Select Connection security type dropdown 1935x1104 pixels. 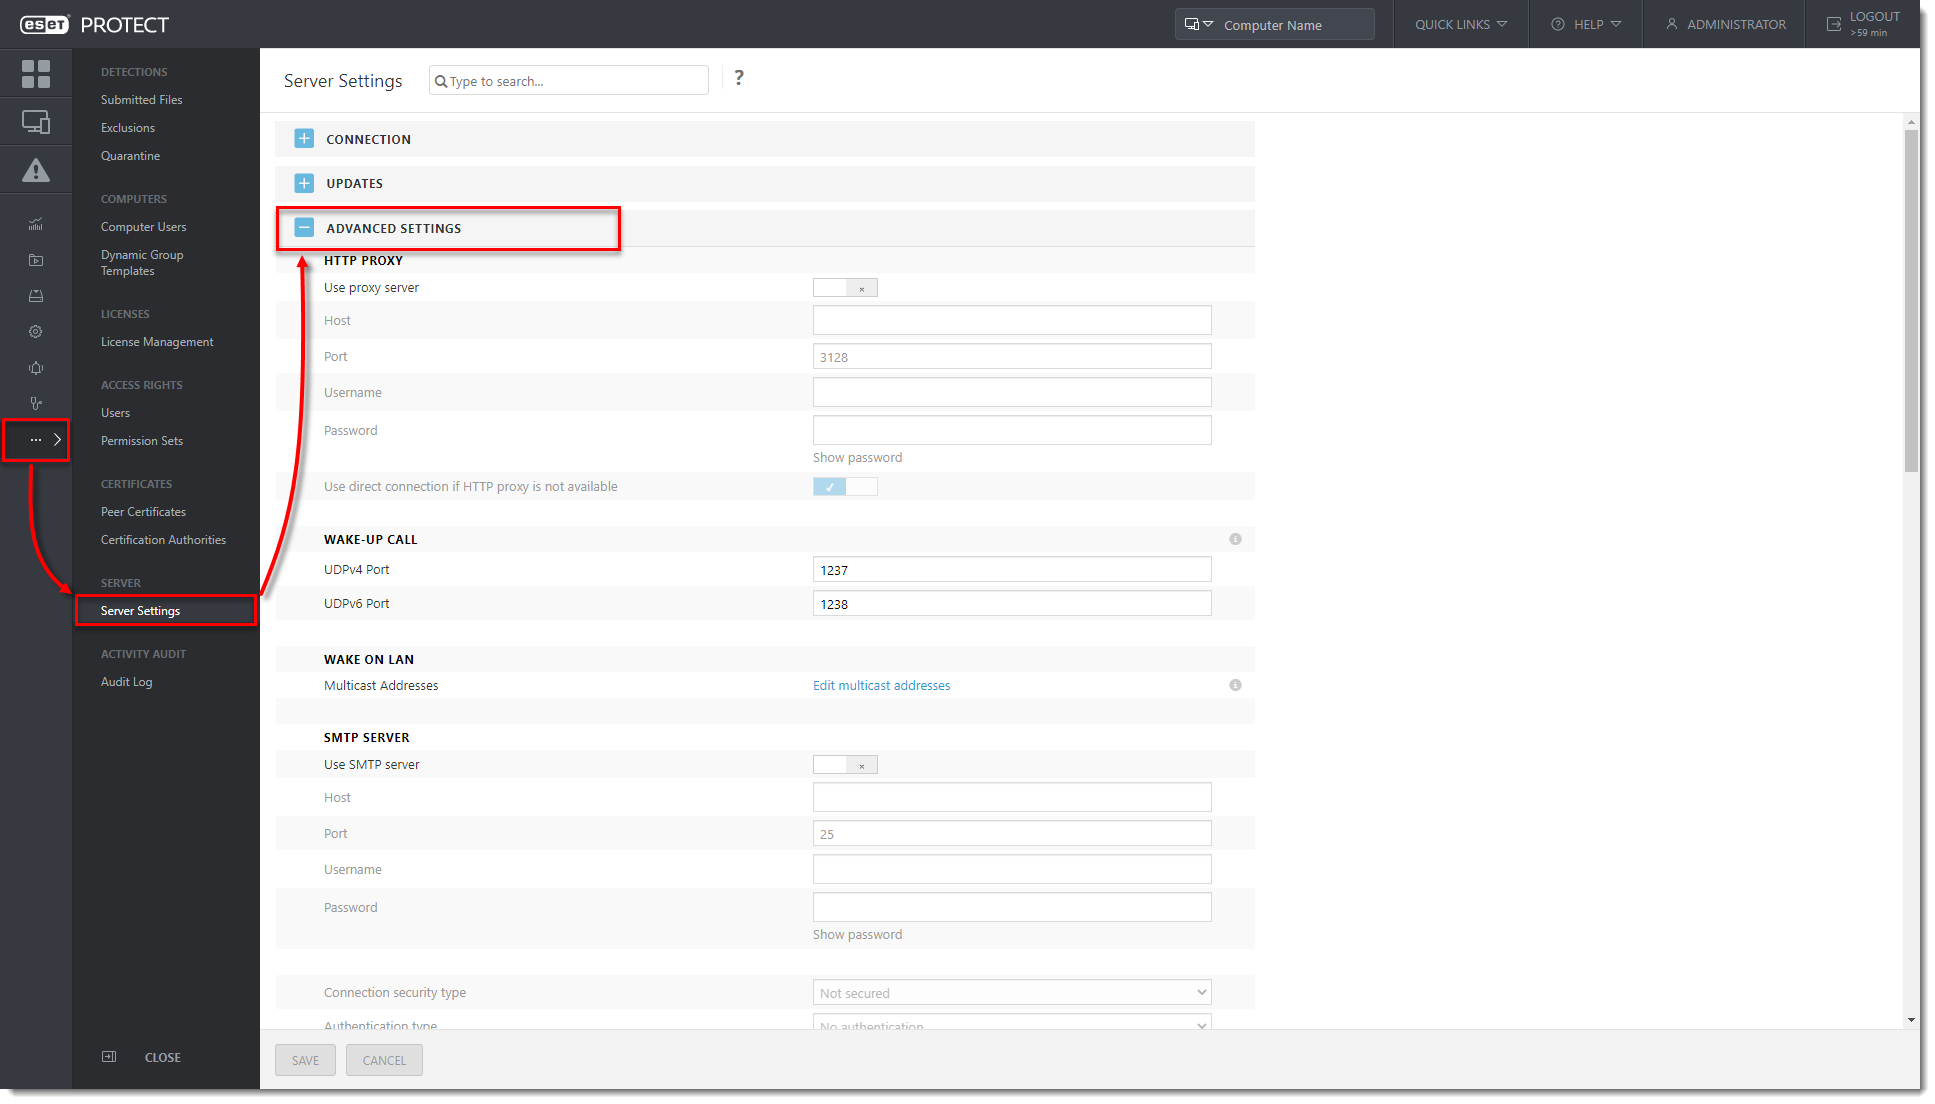[x=1013, y=991]
